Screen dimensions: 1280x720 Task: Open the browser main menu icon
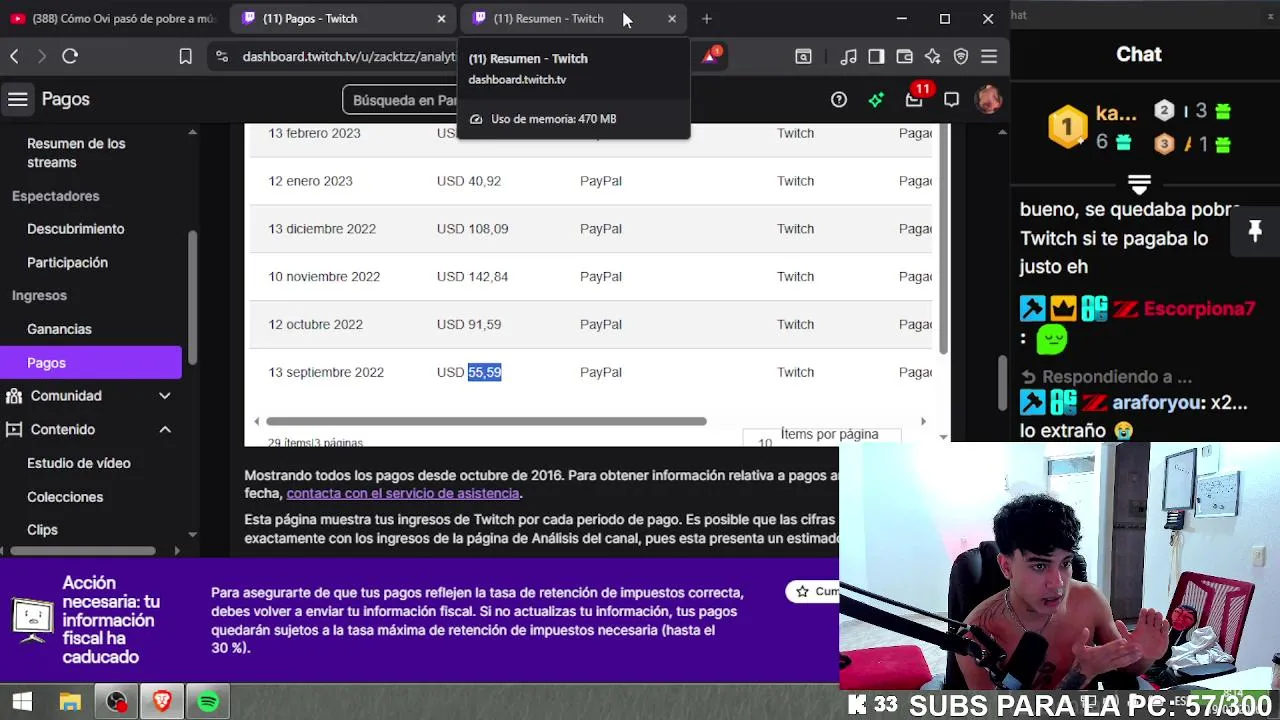click(989, 57)
